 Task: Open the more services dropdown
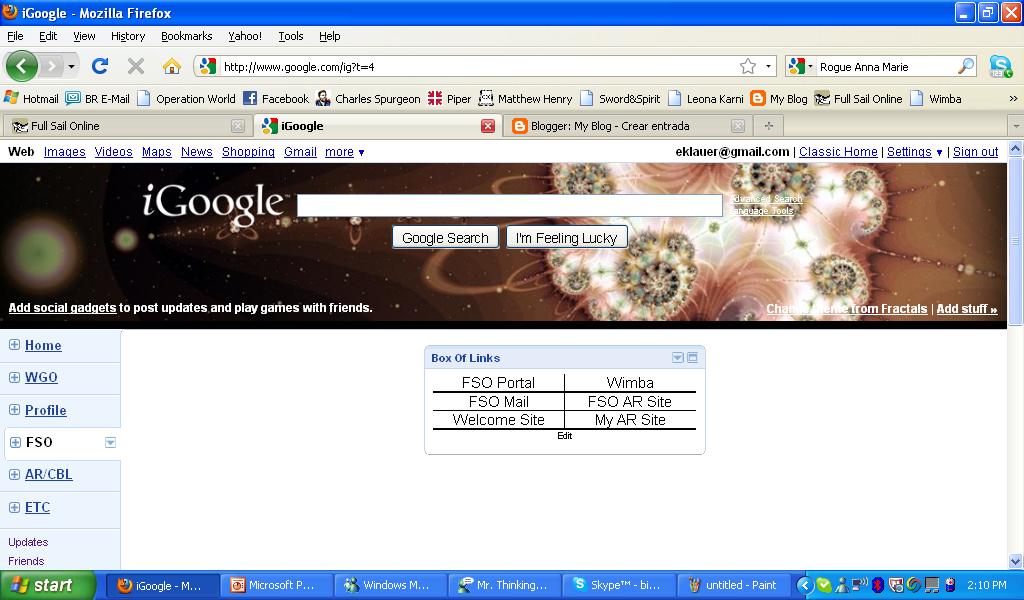(x=345, y=152)
